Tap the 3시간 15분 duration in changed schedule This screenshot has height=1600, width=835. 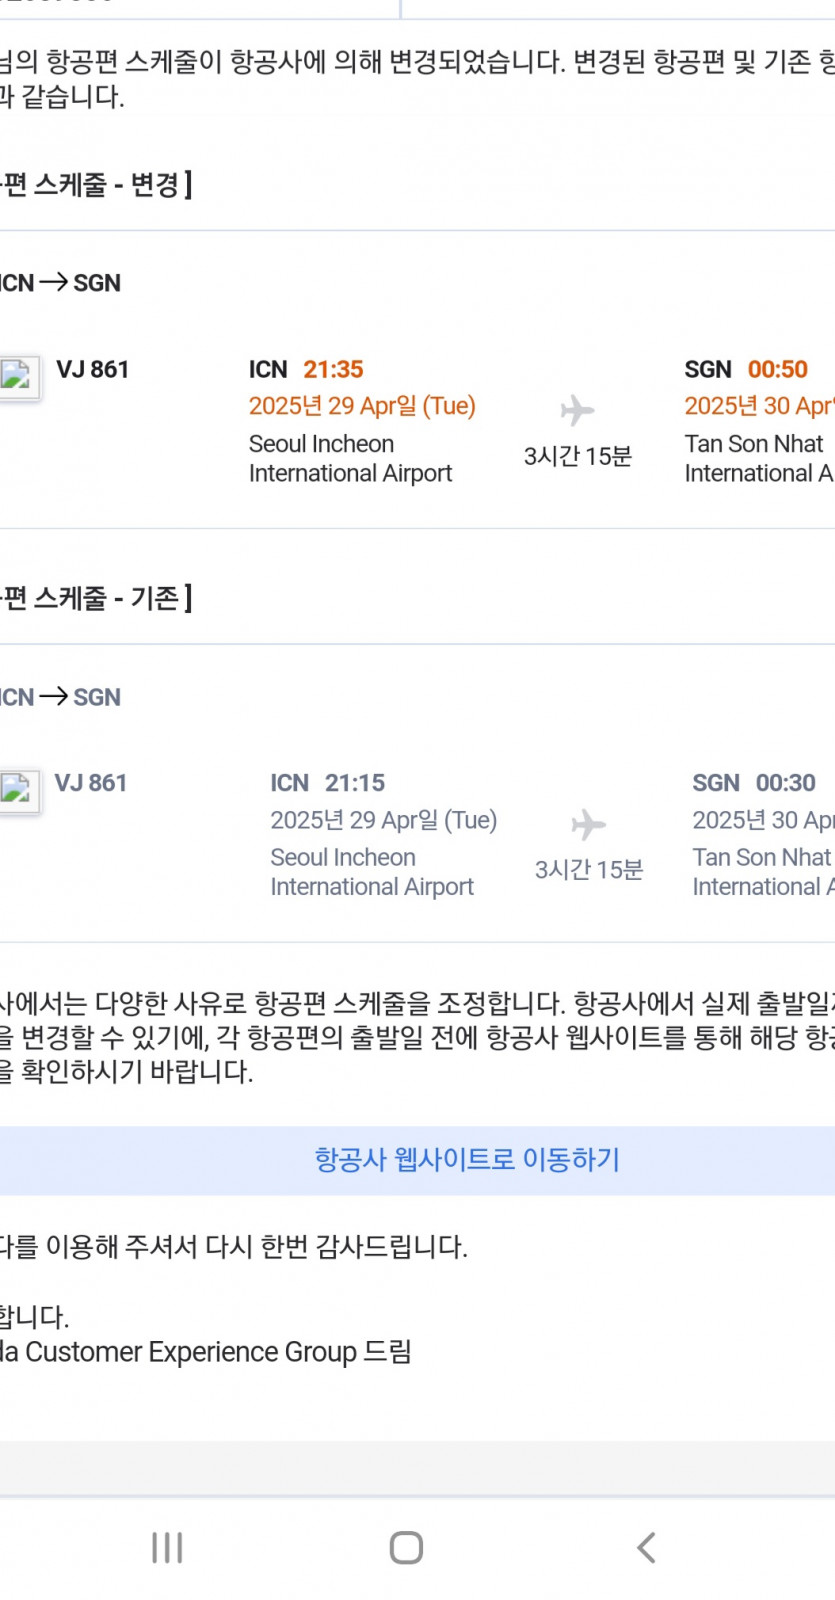click(577, 457)
